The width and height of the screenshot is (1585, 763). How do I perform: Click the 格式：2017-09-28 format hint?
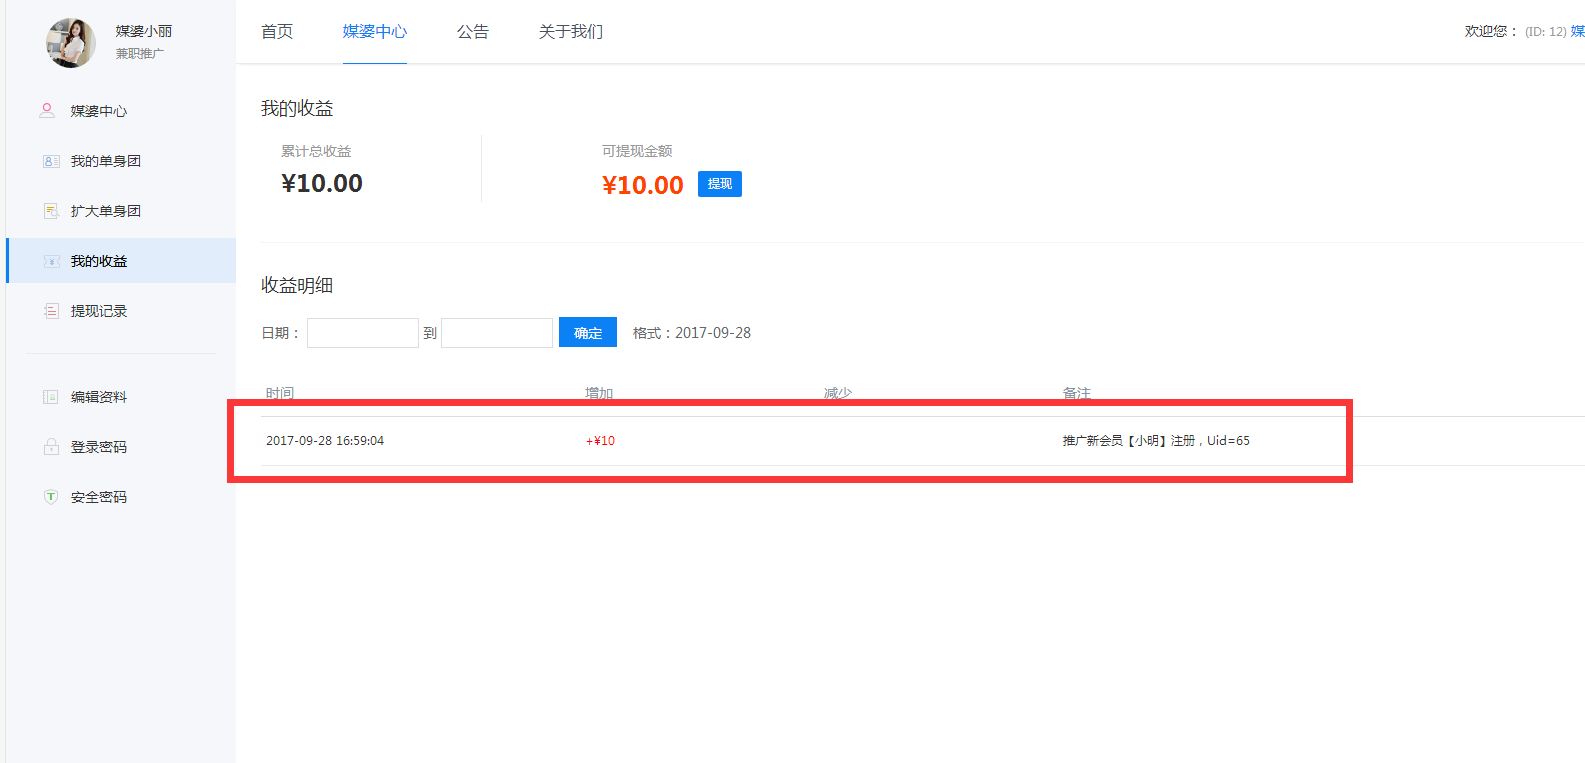click(692, 333)
